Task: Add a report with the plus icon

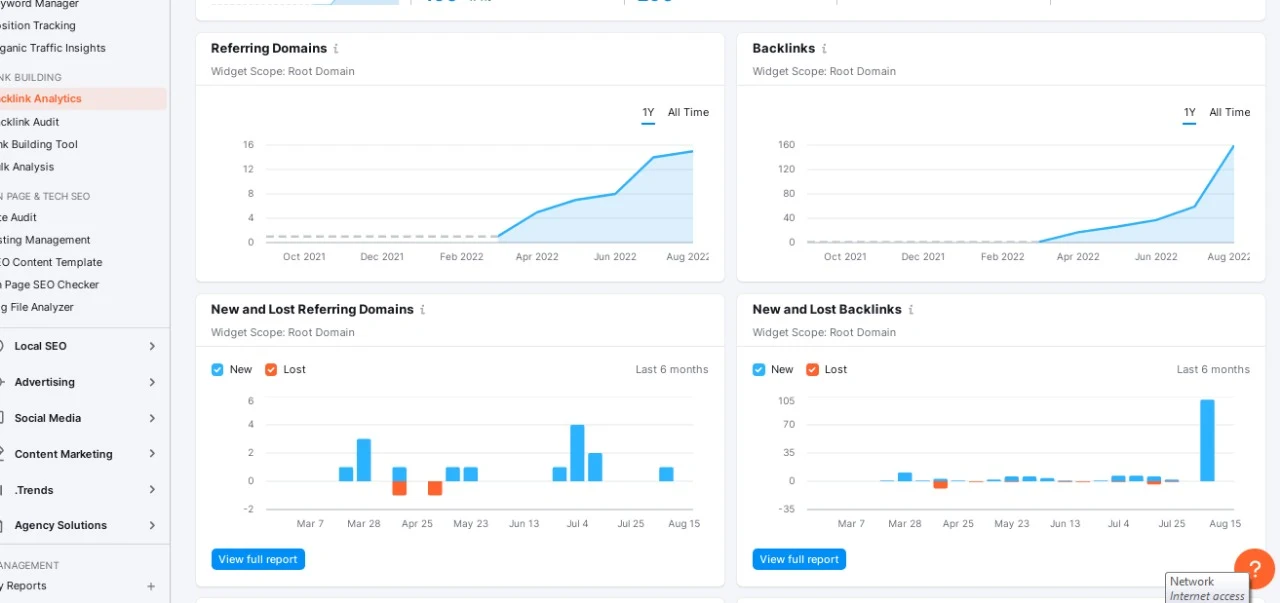Action: pyautogui.click(x=151, y=586)
